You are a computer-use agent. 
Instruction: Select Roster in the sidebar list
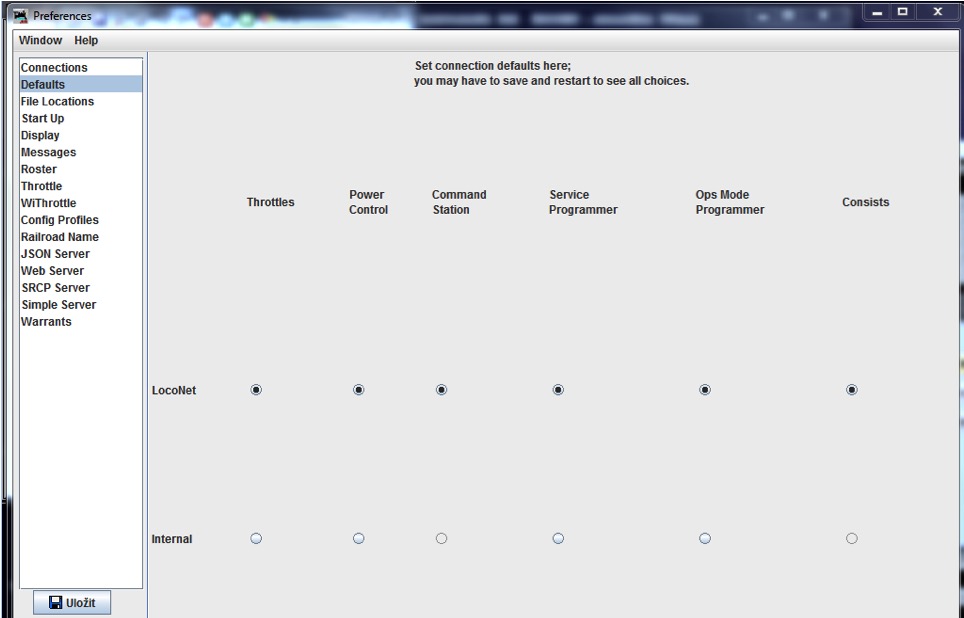(39, 170)
